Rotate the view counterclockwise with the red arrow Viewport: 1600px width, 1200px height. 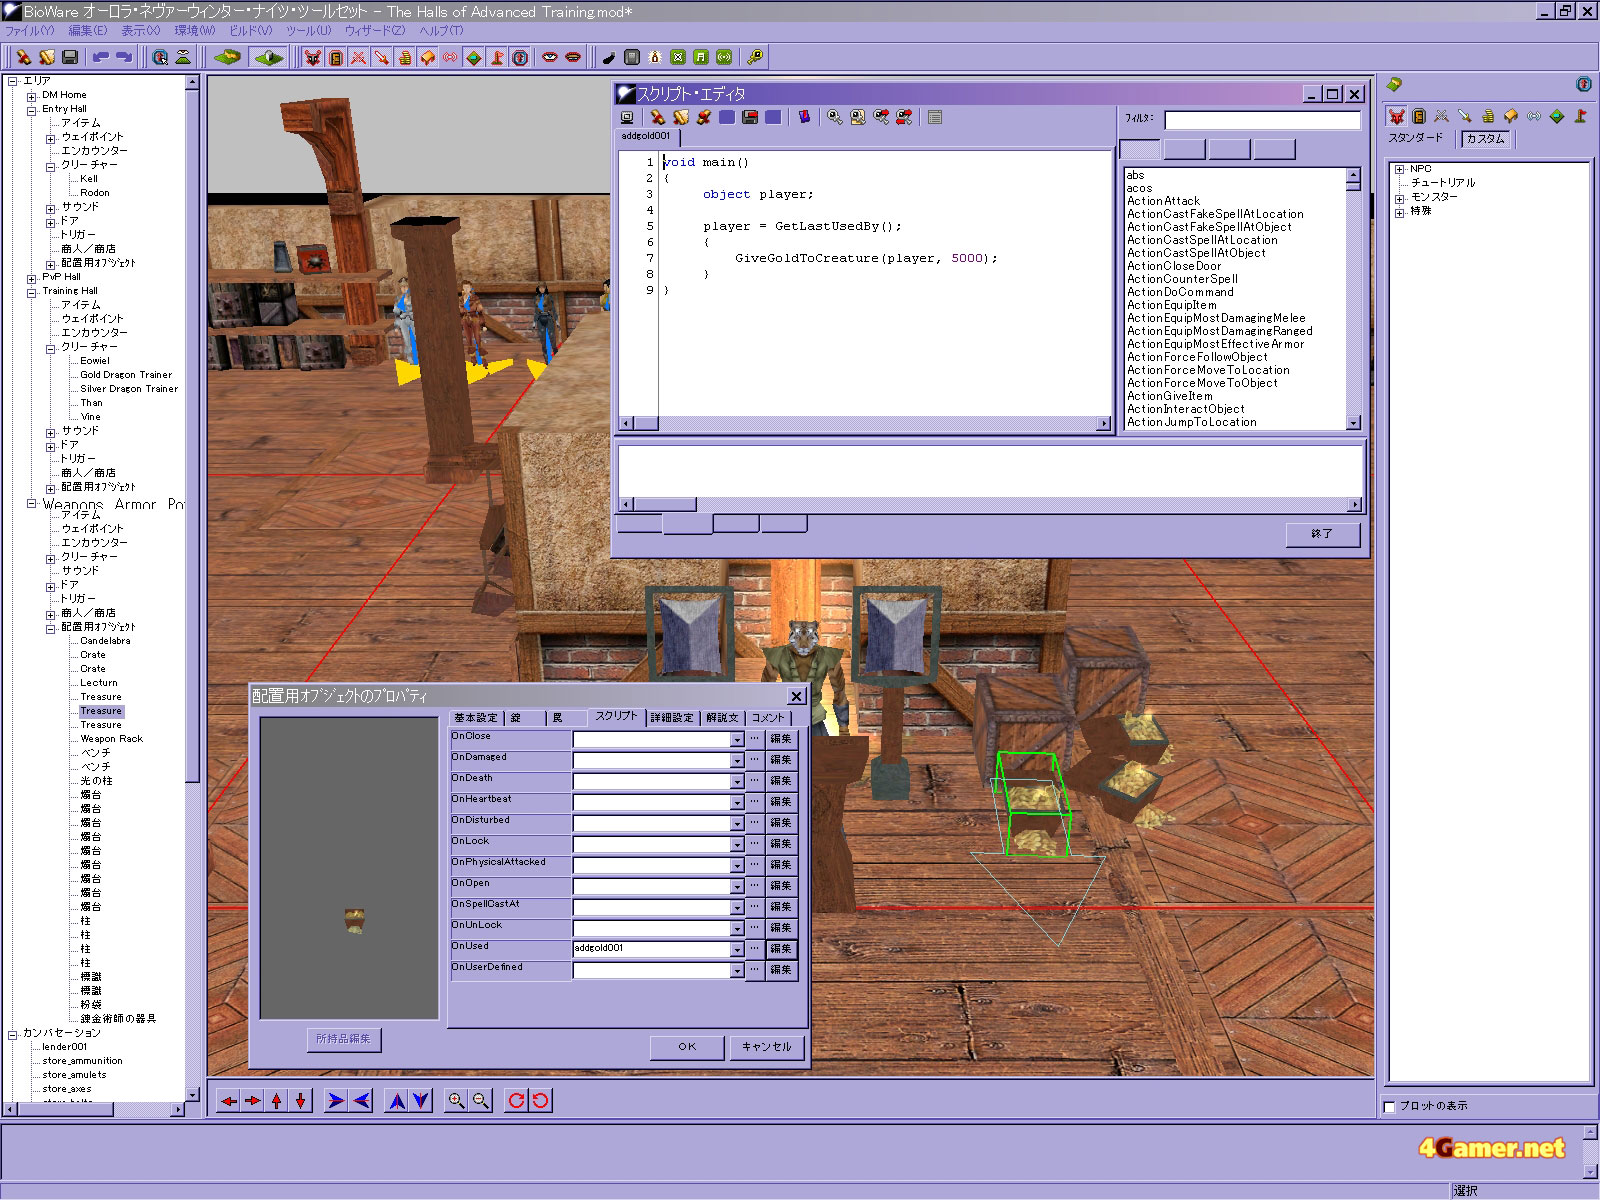(540, 1101)
